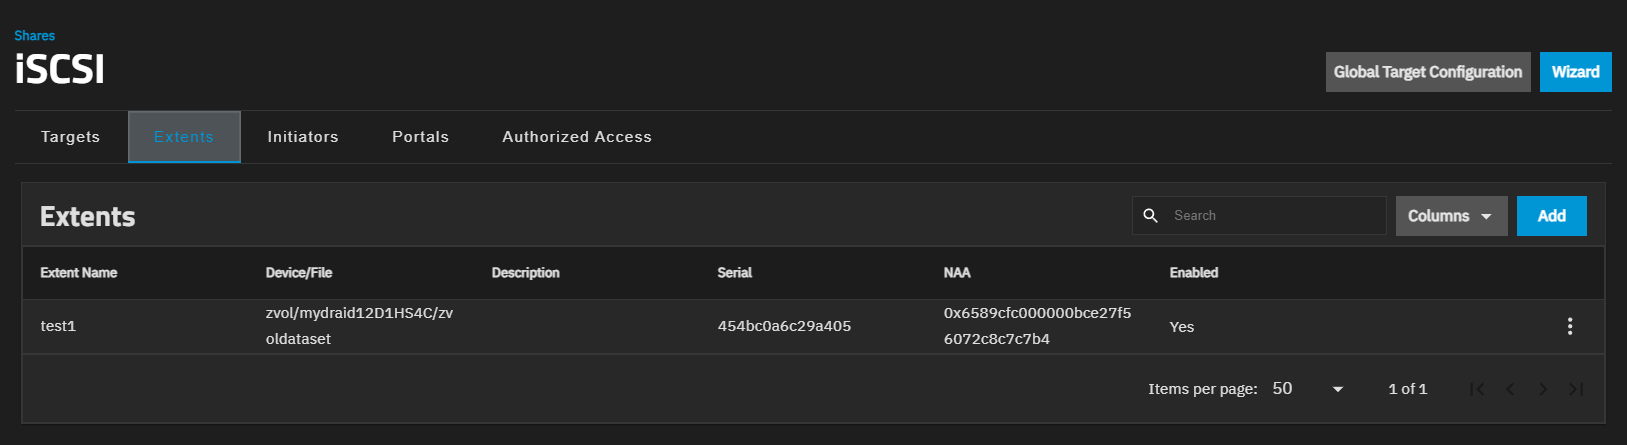Launch the iSCSI Wizard
This screenshot has width=1627, height=445.
click(x=1575, y=72)
